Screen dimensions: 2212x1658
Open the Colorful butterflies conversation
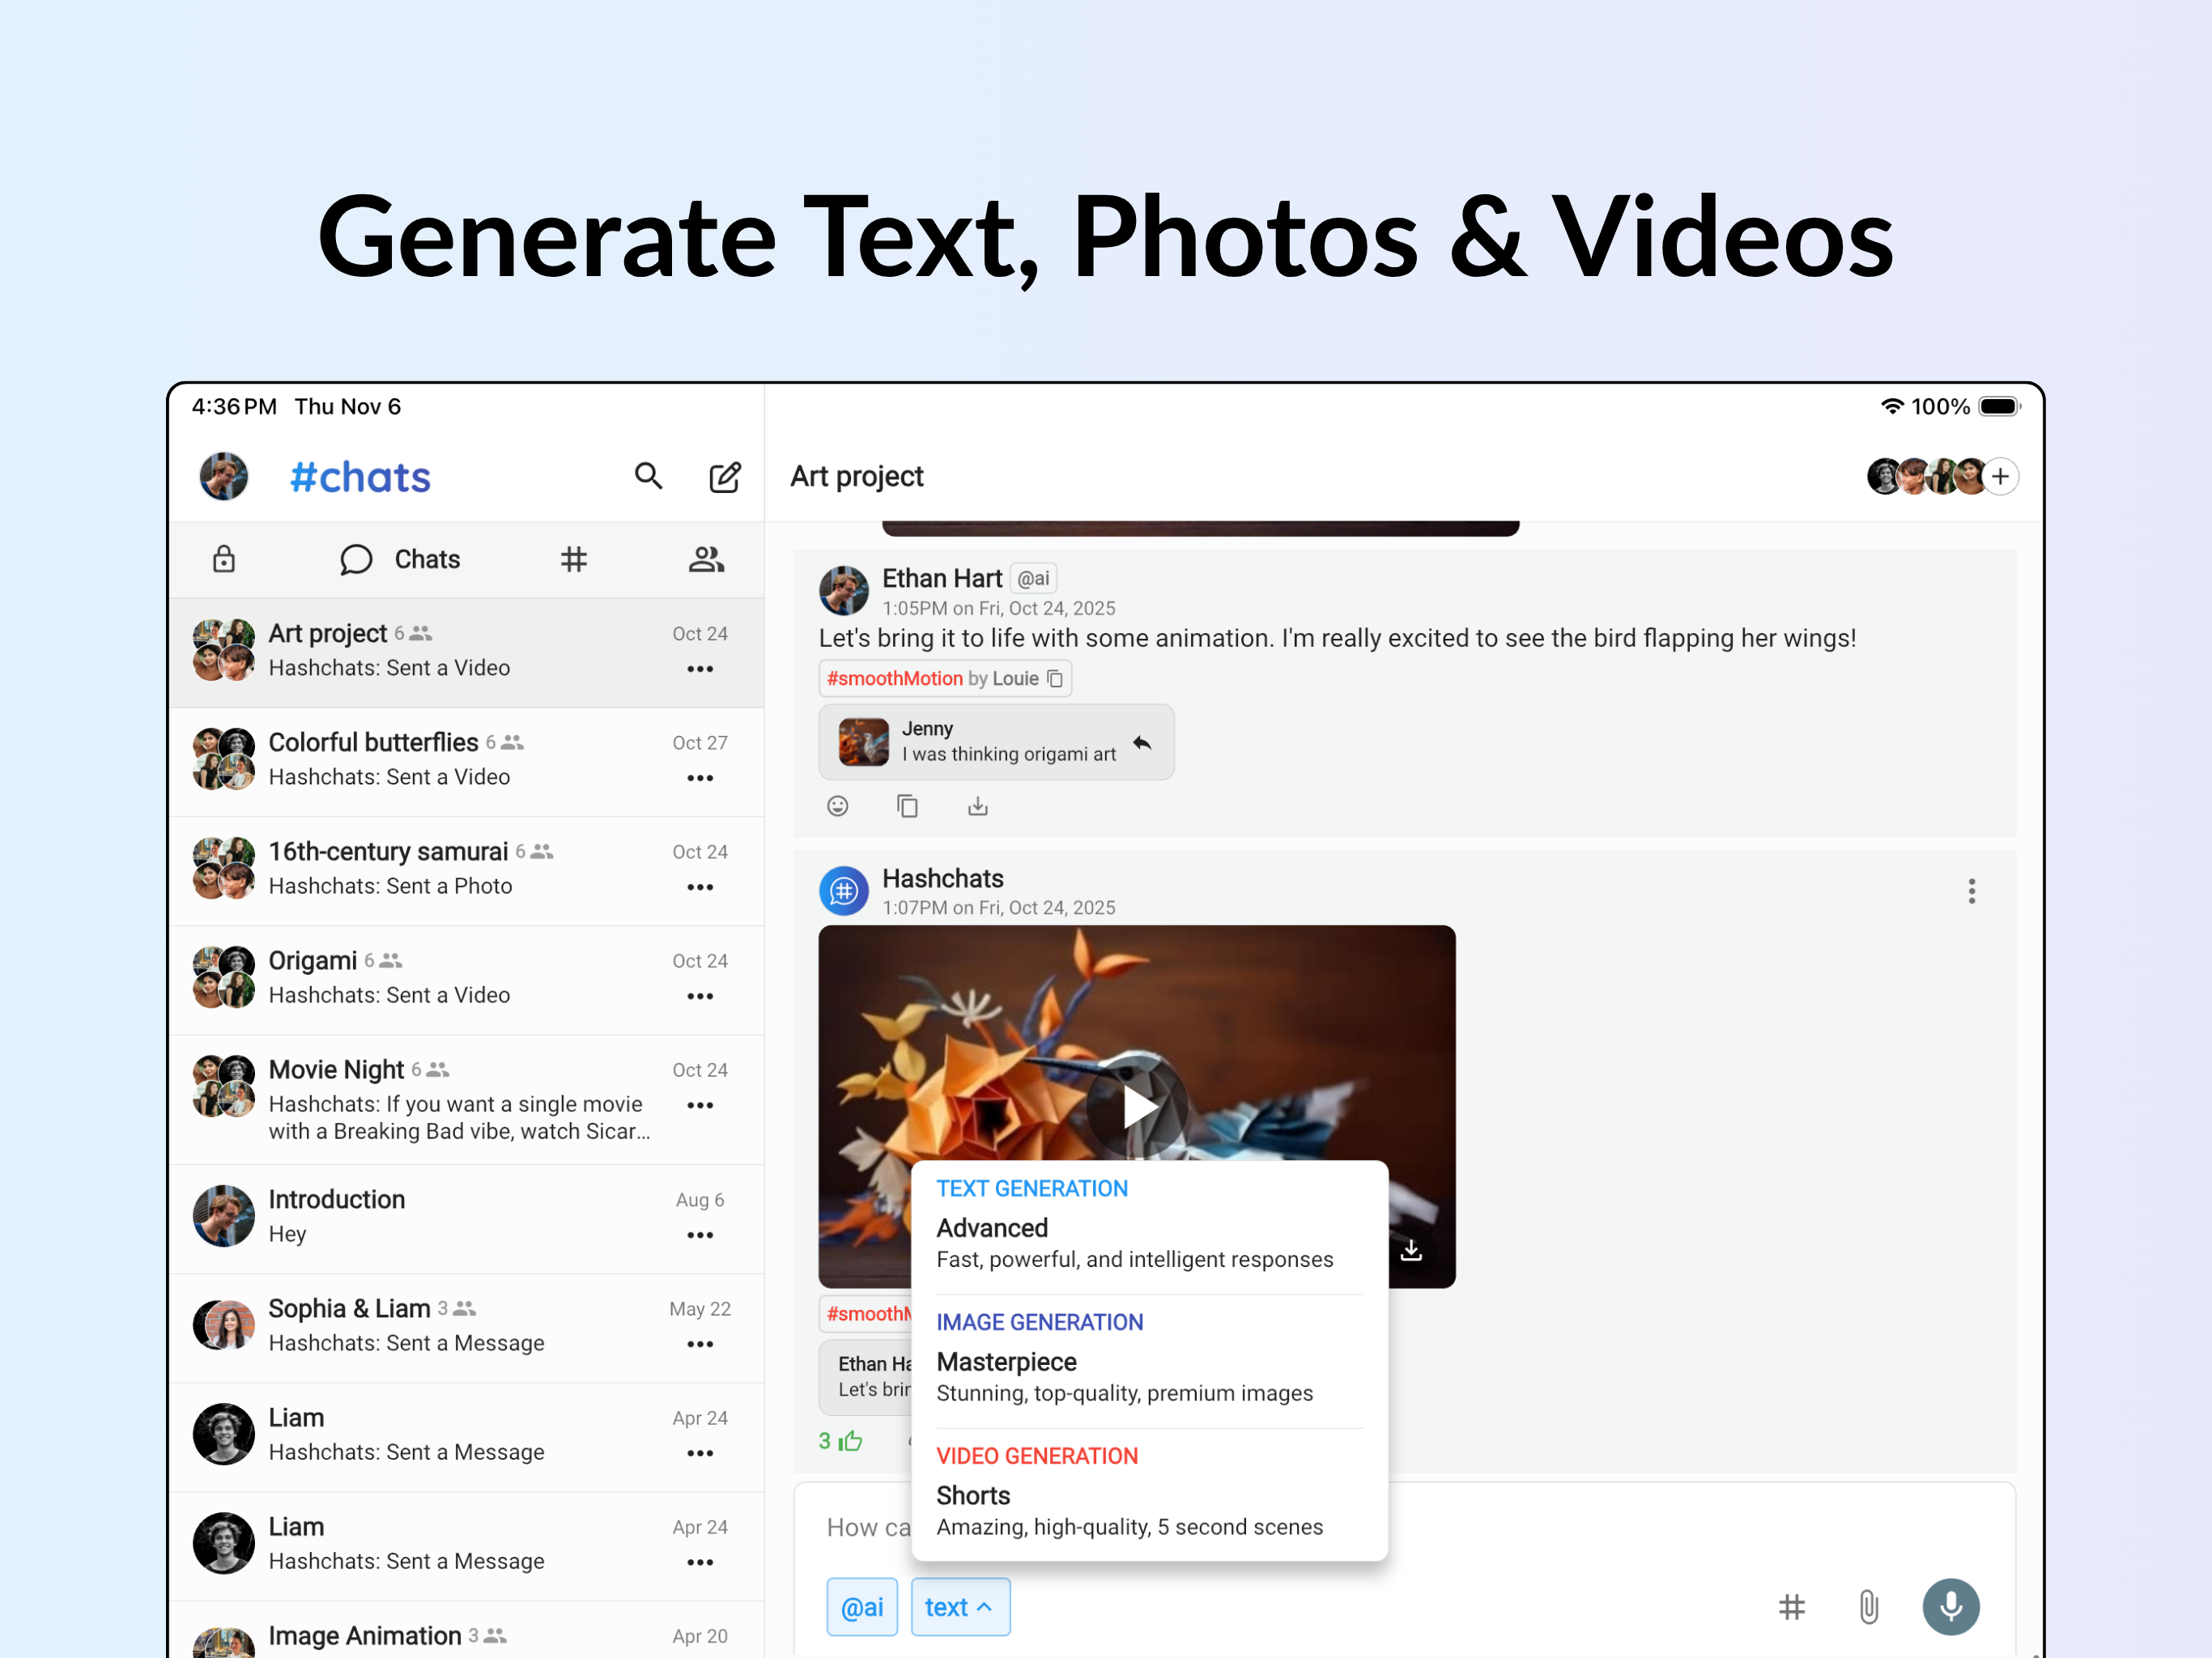(x=466, y=762)
